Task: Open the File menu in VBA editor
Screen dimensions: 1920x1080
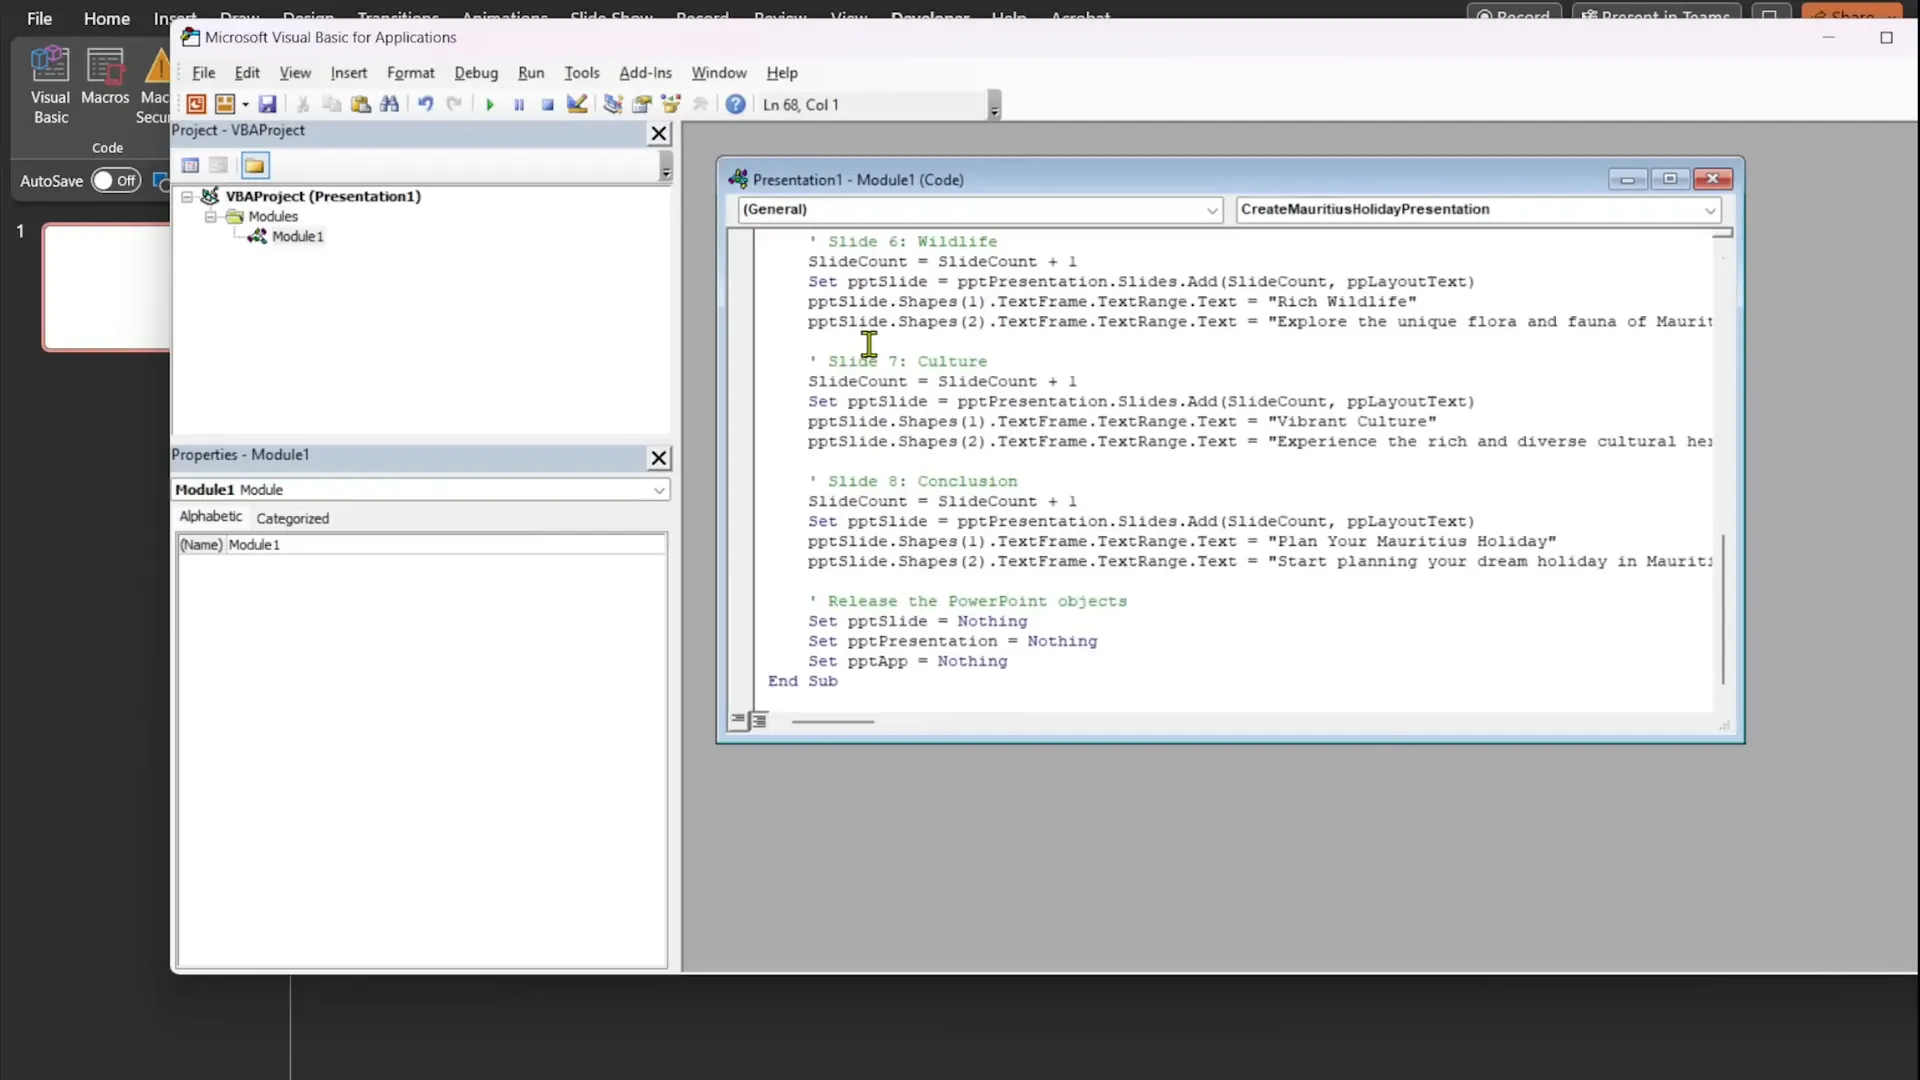Action: 203,73
